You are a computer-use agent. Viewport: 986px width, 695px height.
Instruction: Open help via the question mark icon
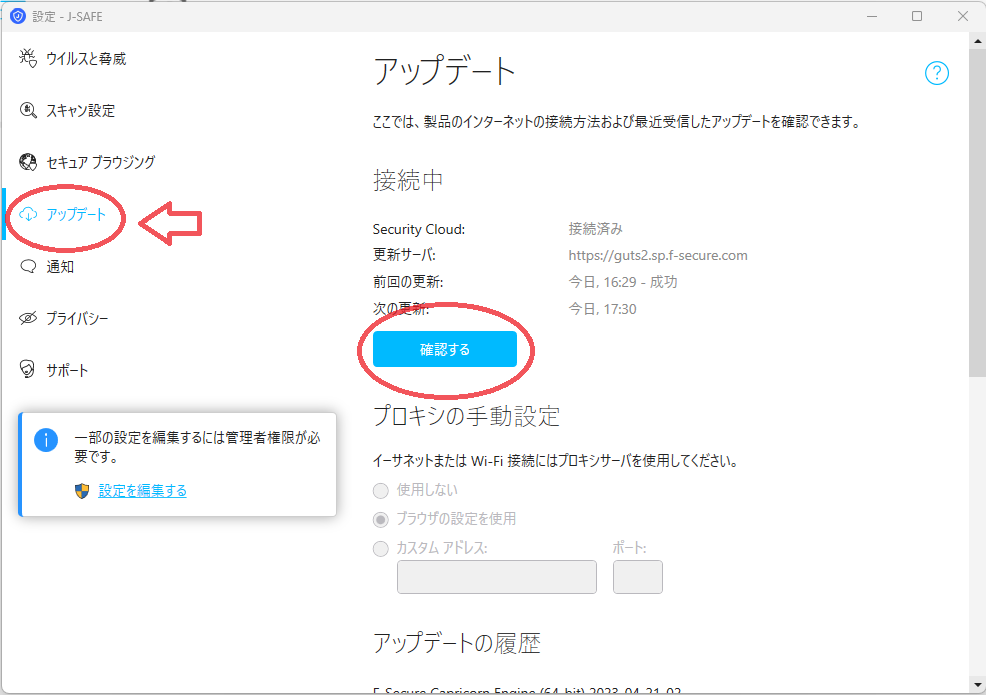(x=936, y=73)
